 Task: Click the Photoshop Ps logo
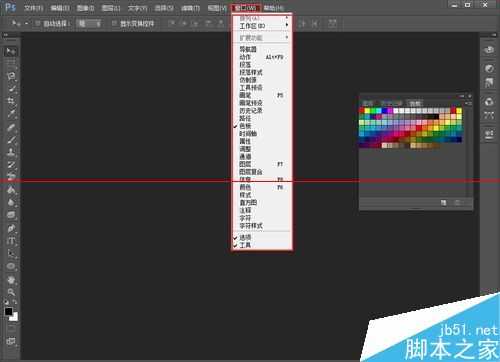point(10,7)
